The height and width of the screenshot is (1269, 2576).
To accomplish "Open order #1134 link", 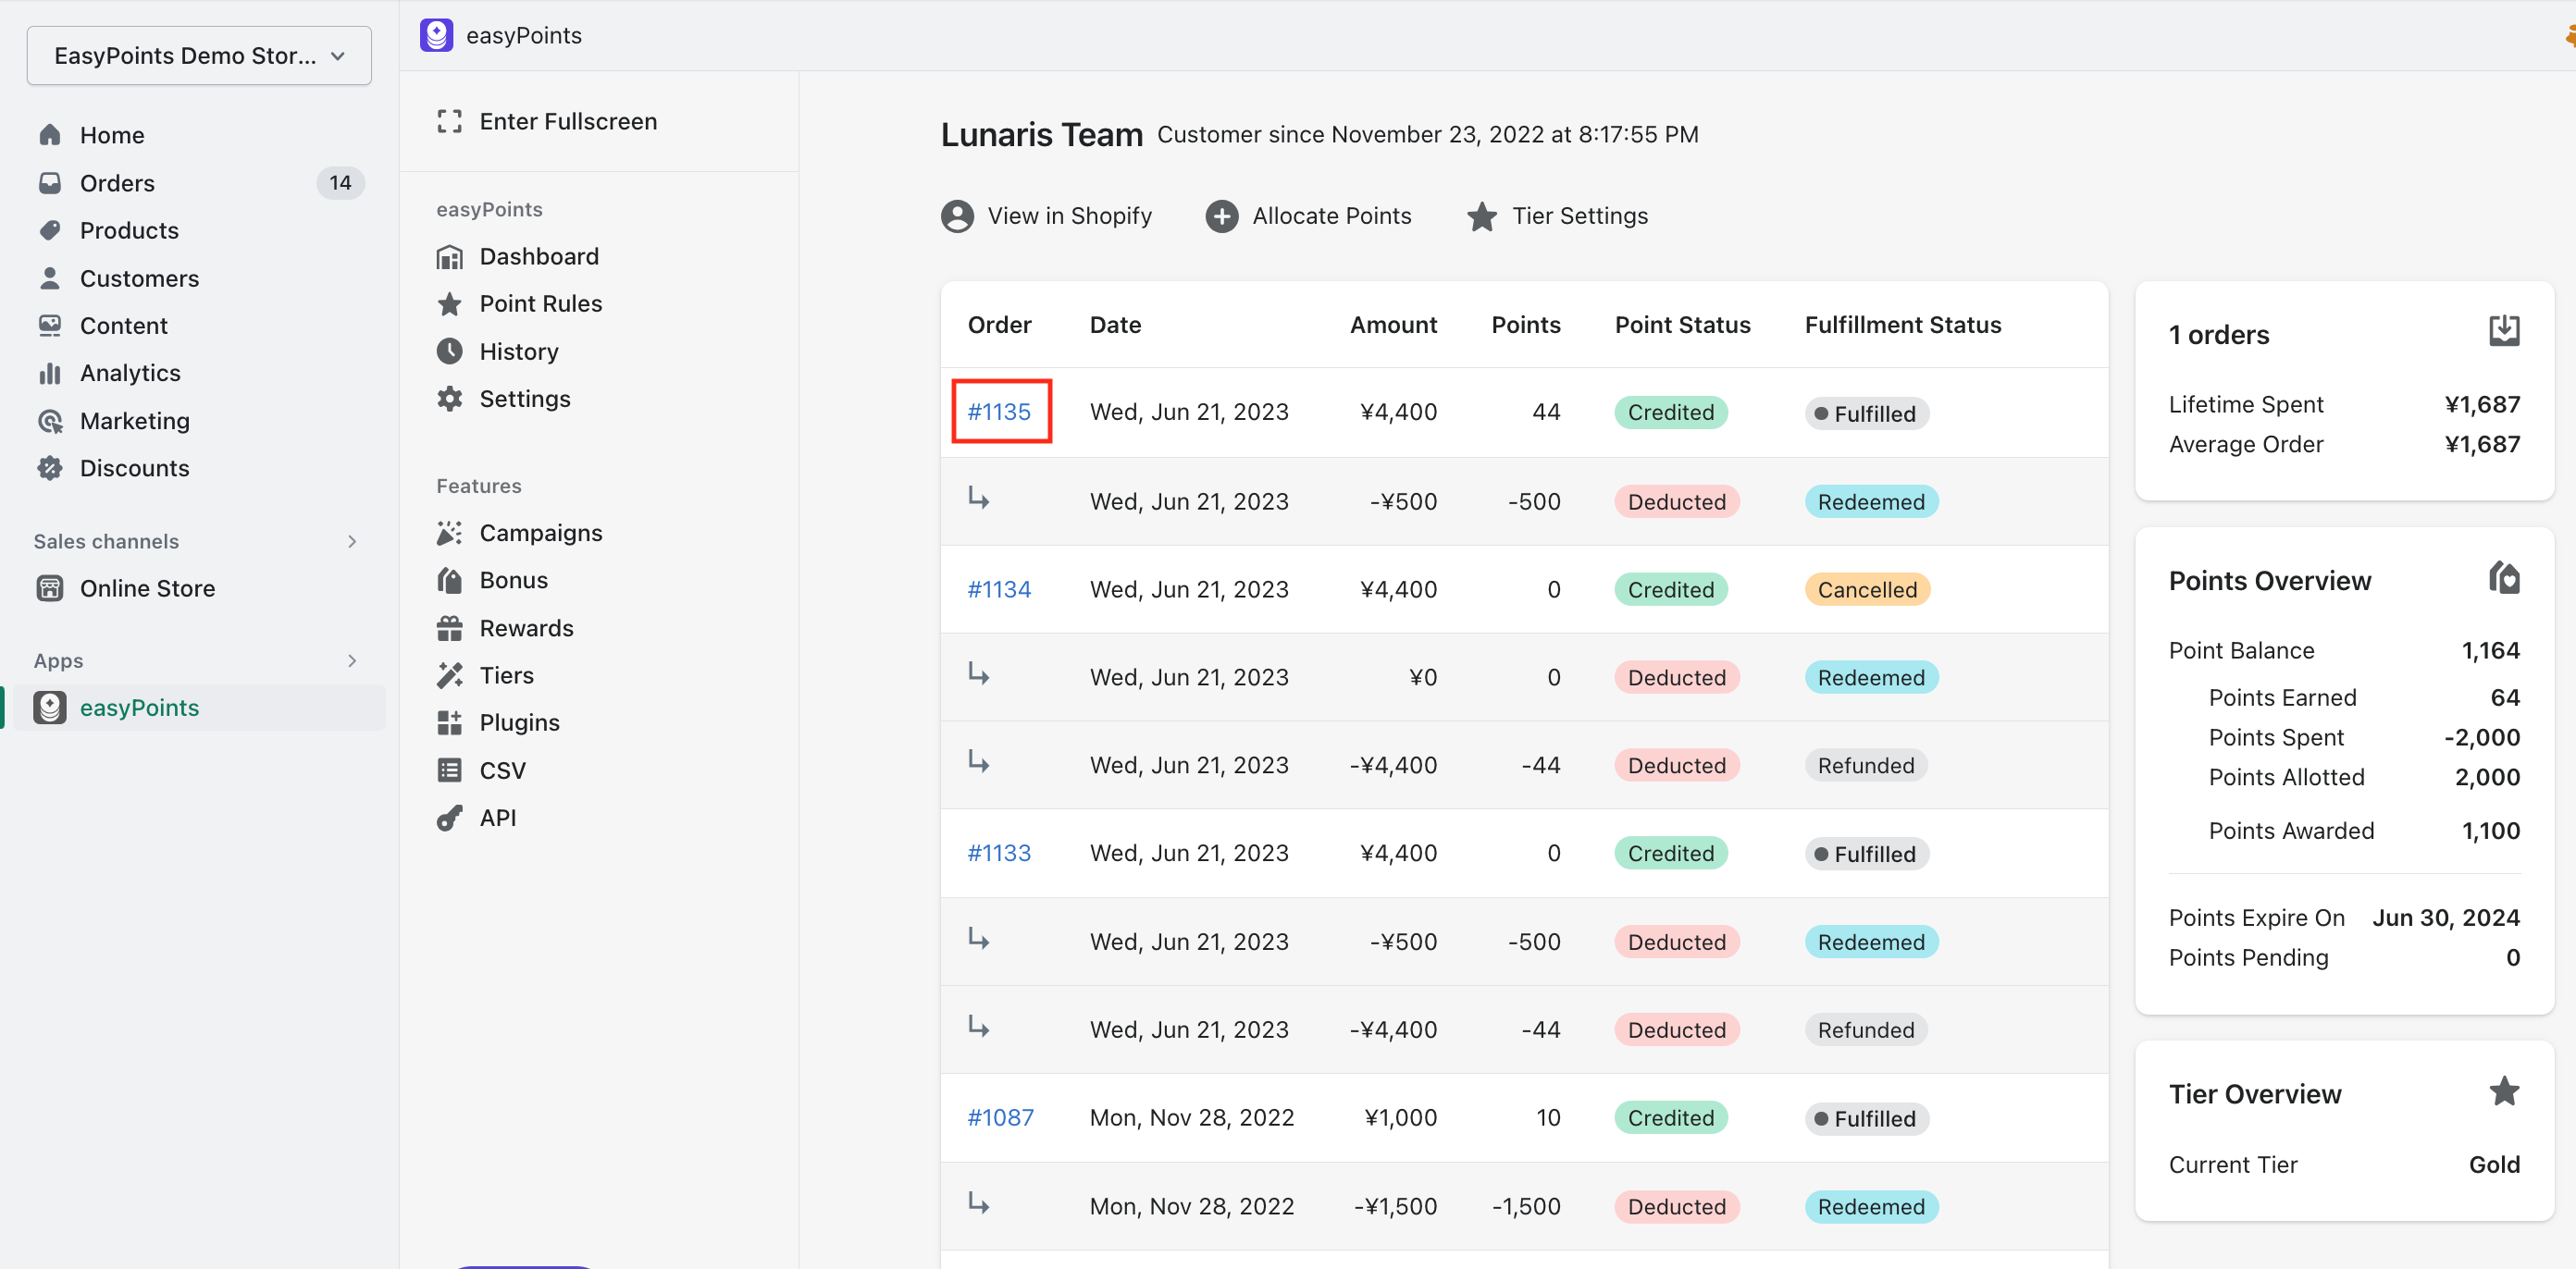I will pyautogui.click(x=998, y=589).
